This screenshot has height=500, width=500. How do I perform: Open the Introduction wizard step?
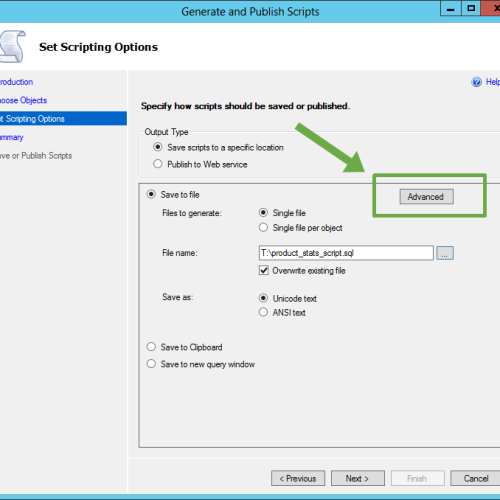16,82
